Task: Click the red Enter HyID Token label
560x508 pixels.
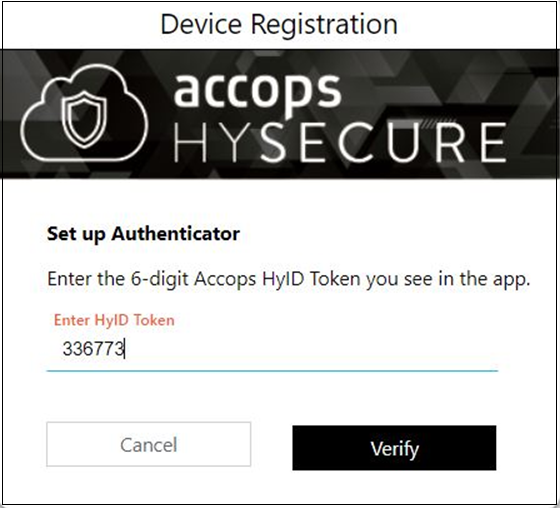Action: (114, 320)
